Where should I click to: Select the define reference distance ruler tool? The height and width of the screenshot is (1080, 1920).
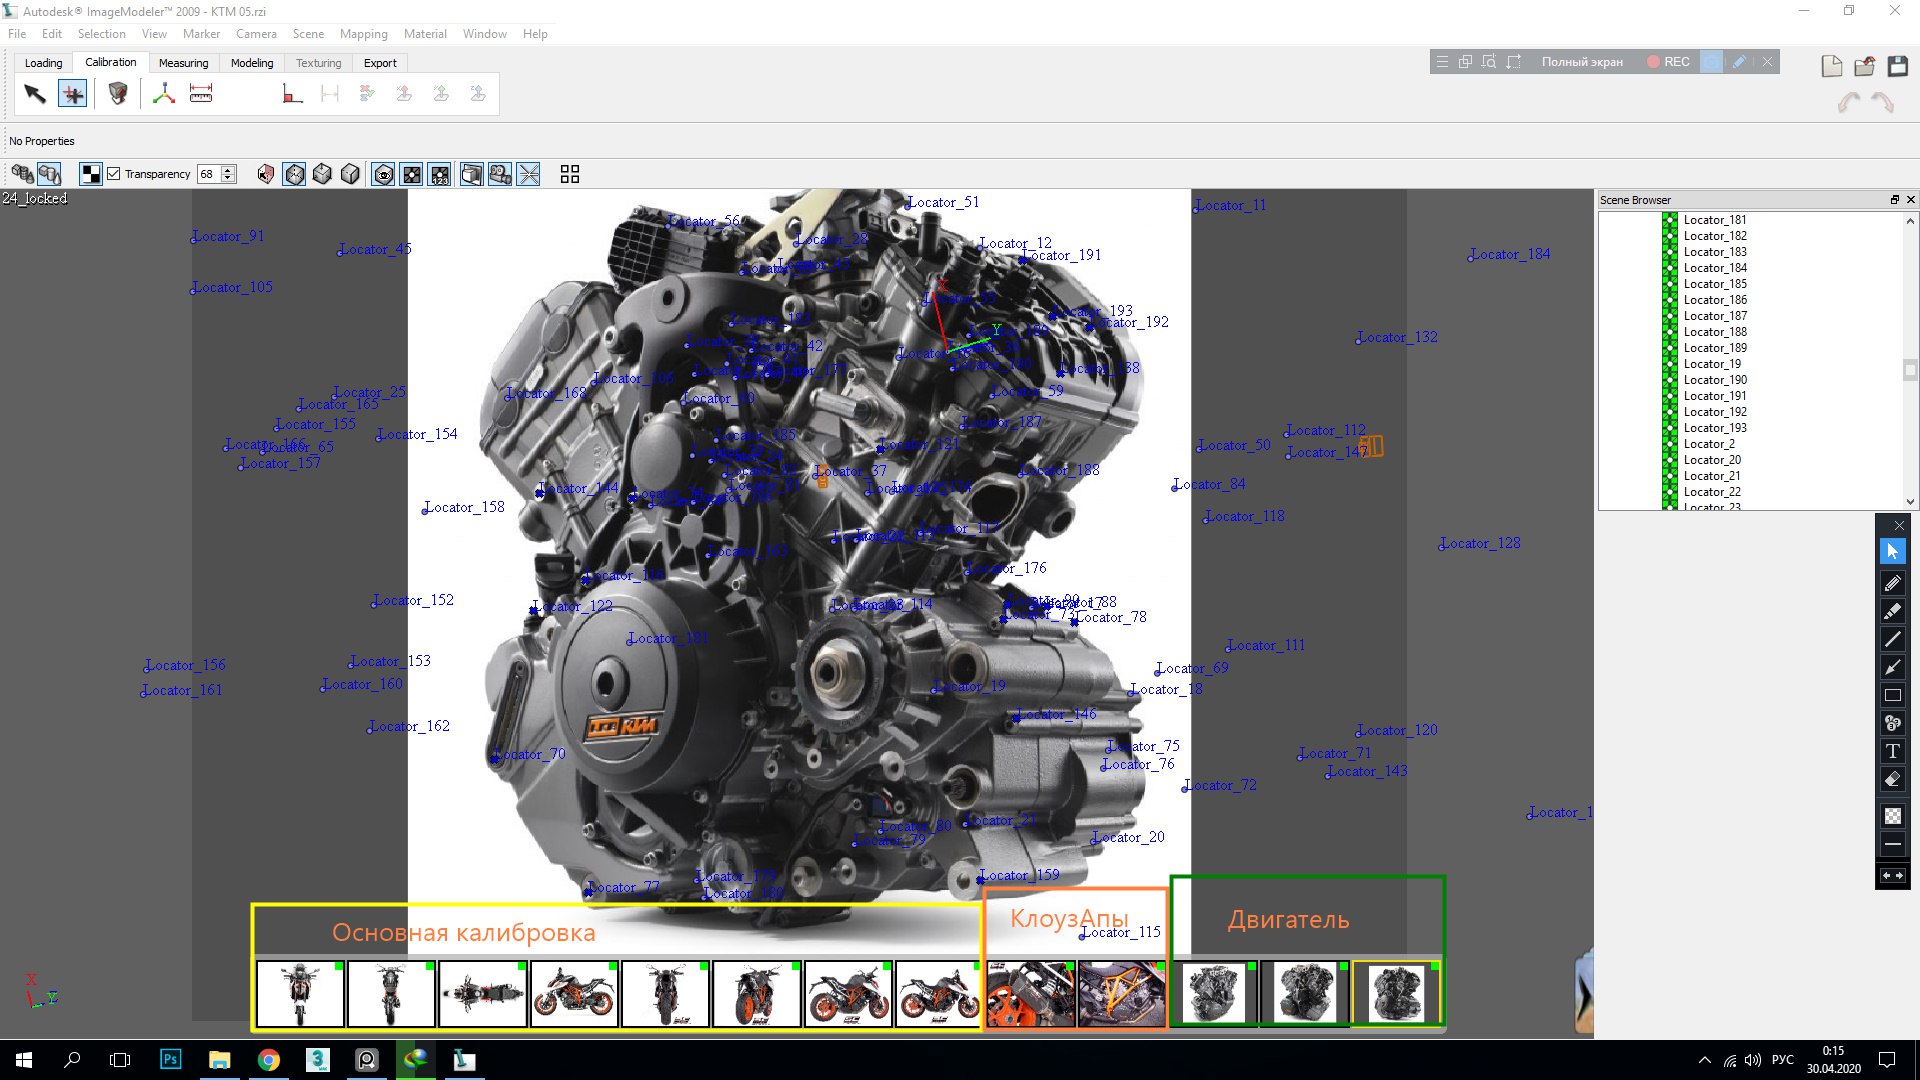tap(201, 94)
